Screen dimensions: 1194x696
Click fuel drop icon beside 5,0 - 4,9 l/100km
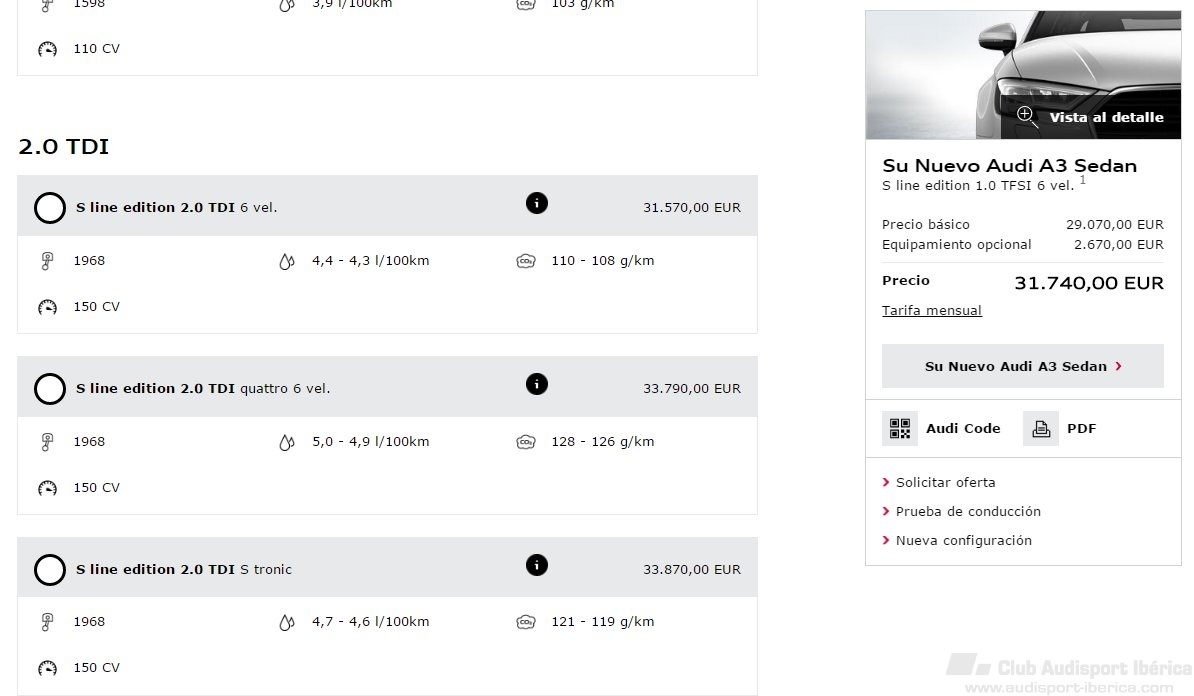click(x=286, y=442)
